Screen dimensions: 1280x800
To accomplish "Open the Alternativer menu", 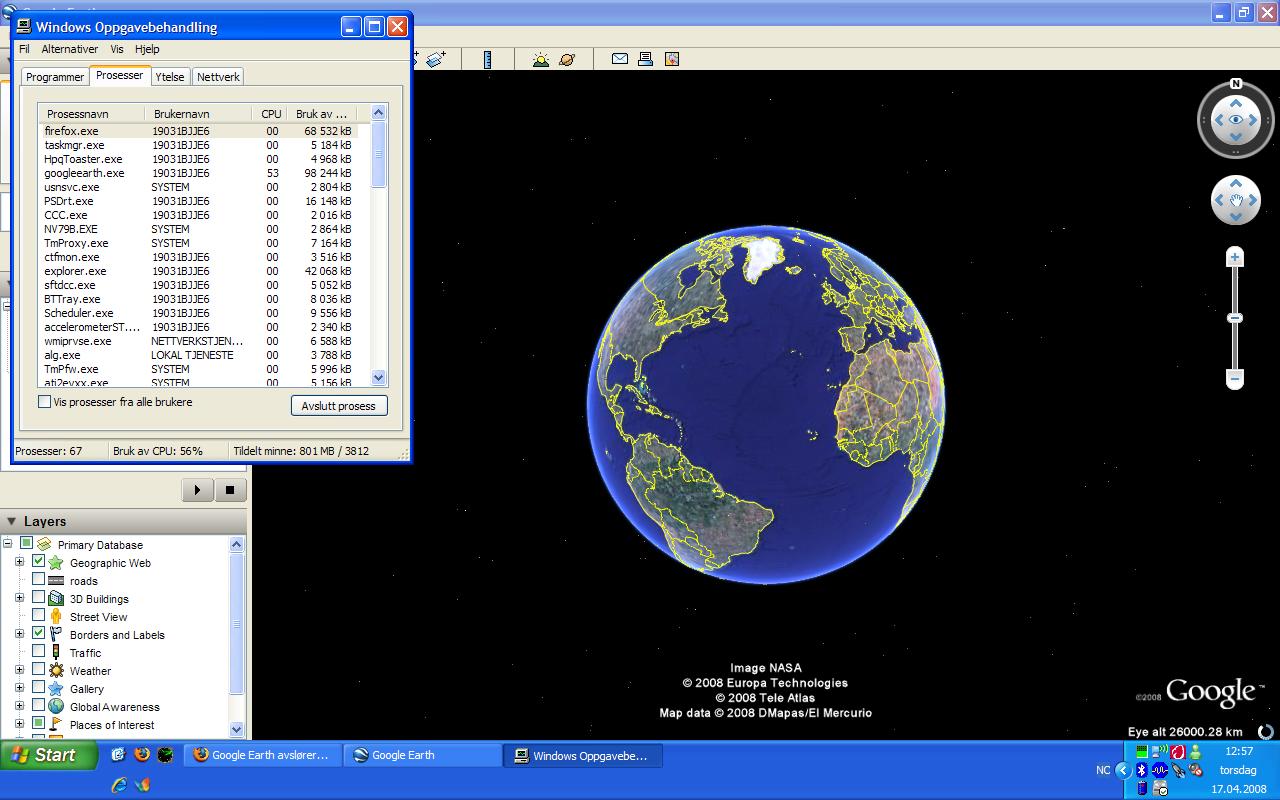I will pyautogui.click(x=70, y=49).
